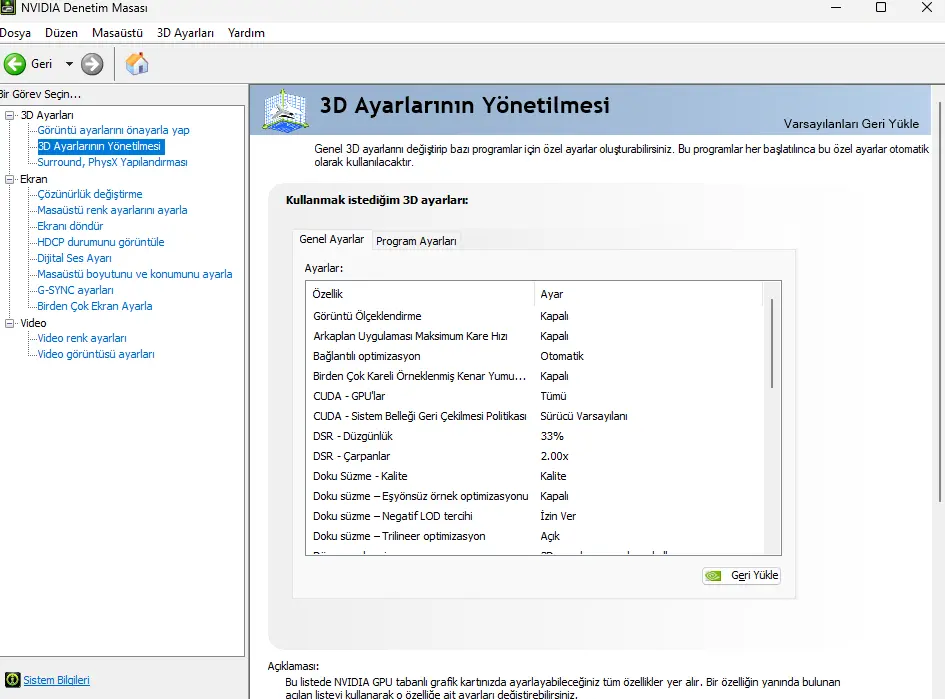Click the 33% DSR smoothness value
This screenshot has height=699, width=945.
552,436
